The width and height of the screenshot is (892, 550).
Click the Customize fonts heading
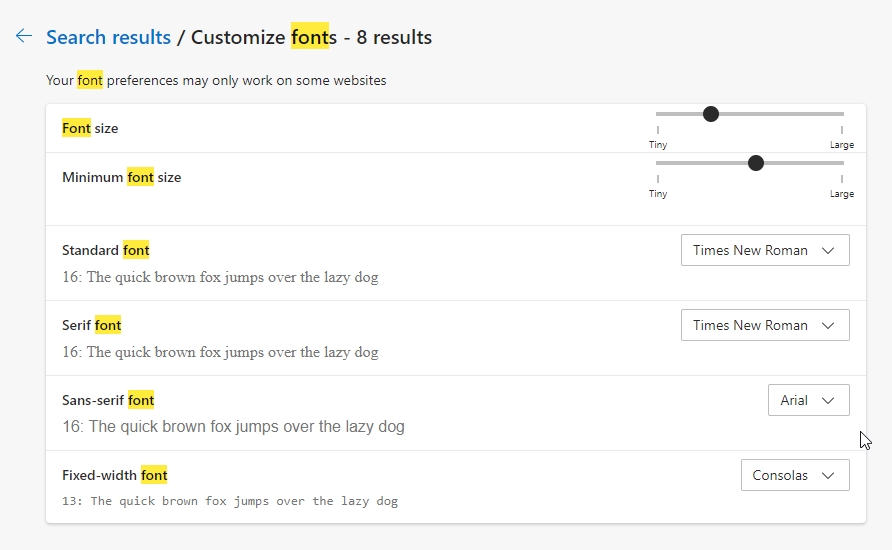pyautogui.click(x=311, y=37)
